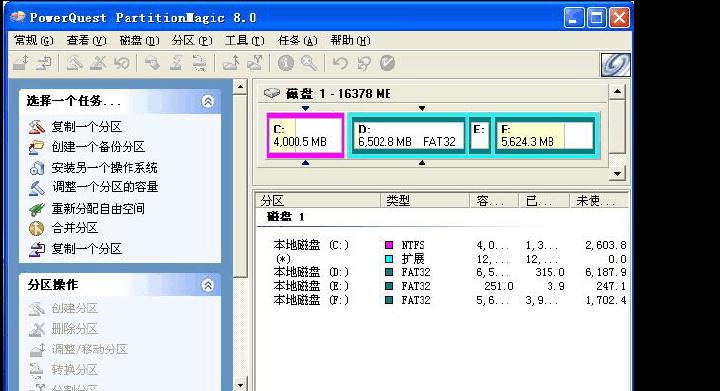
Task: Open the 工具(T) menu
Action: (x=244, y=40)
